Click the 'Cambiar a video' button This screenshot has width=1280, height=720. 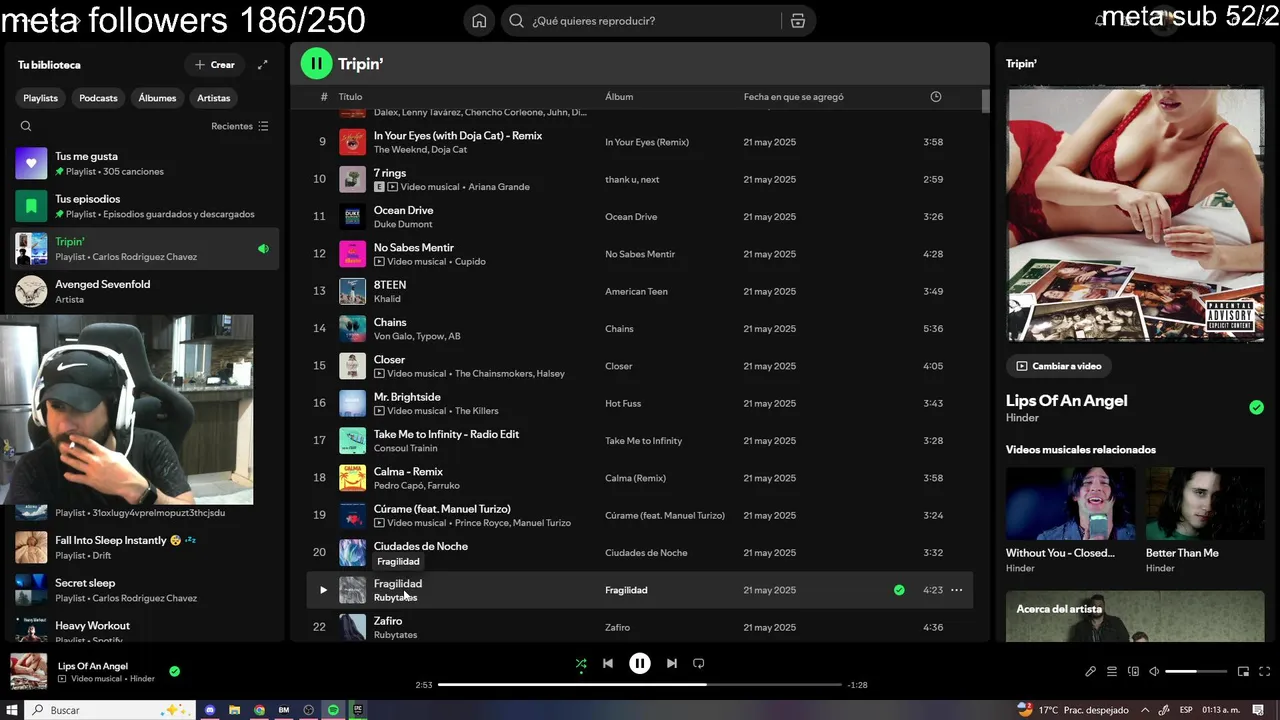(x=1058, y=366)
